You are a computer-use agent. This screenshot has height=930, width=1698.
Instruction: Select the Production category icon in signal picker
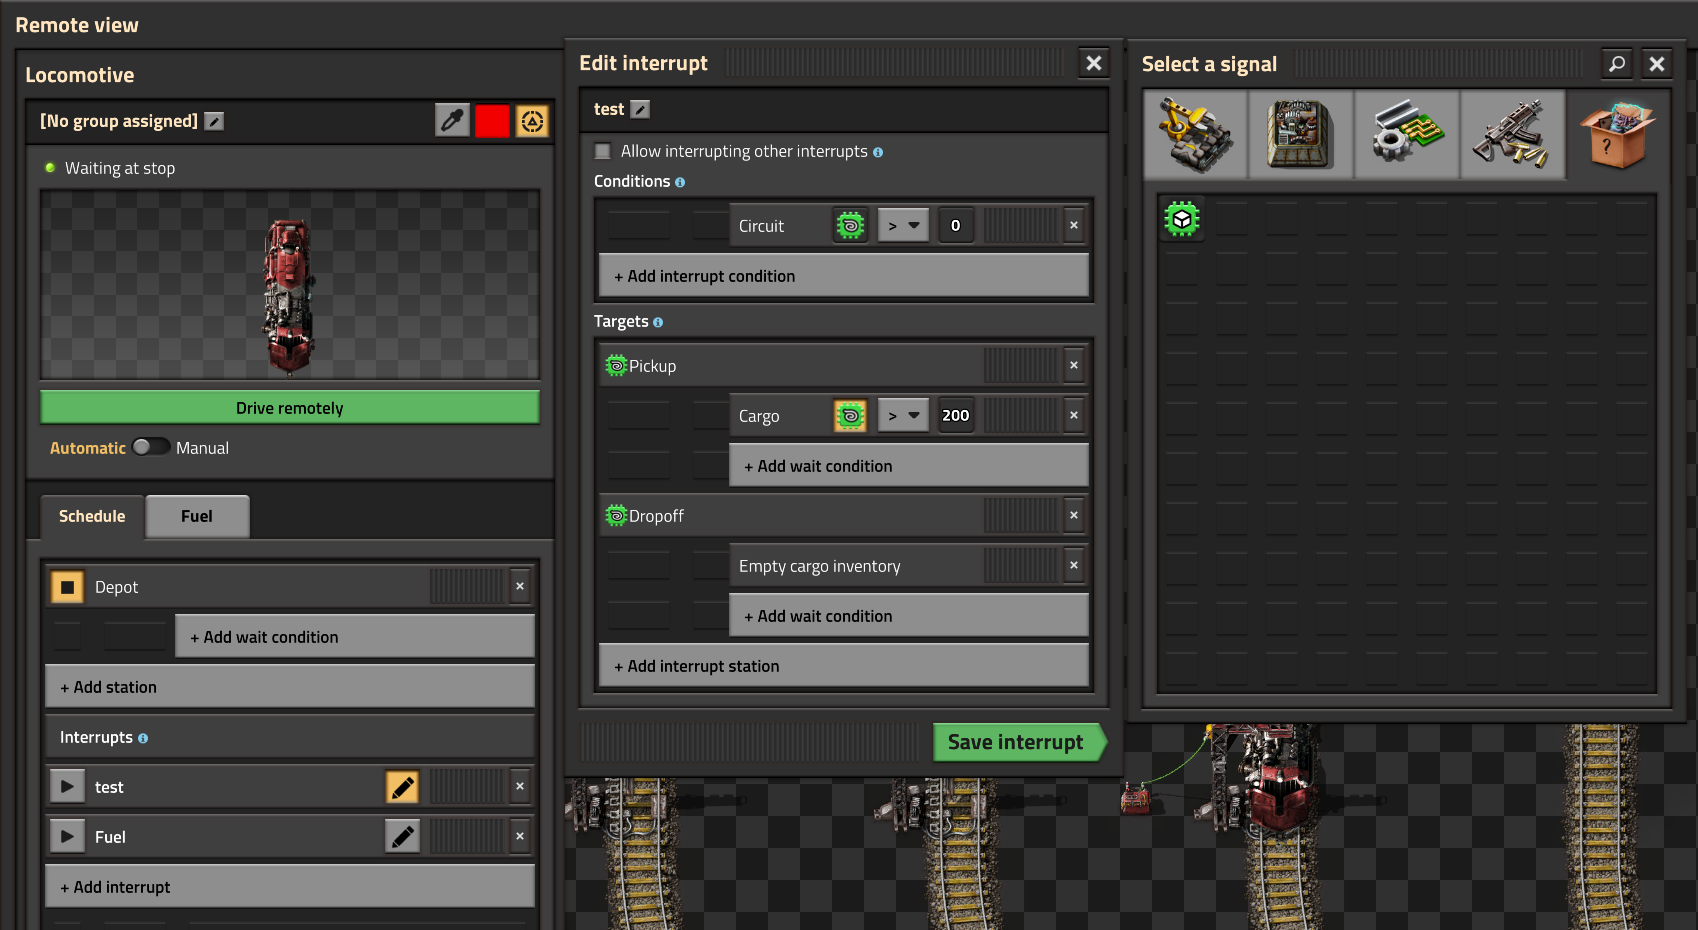pyautogui.click(x=1300, y=135)
